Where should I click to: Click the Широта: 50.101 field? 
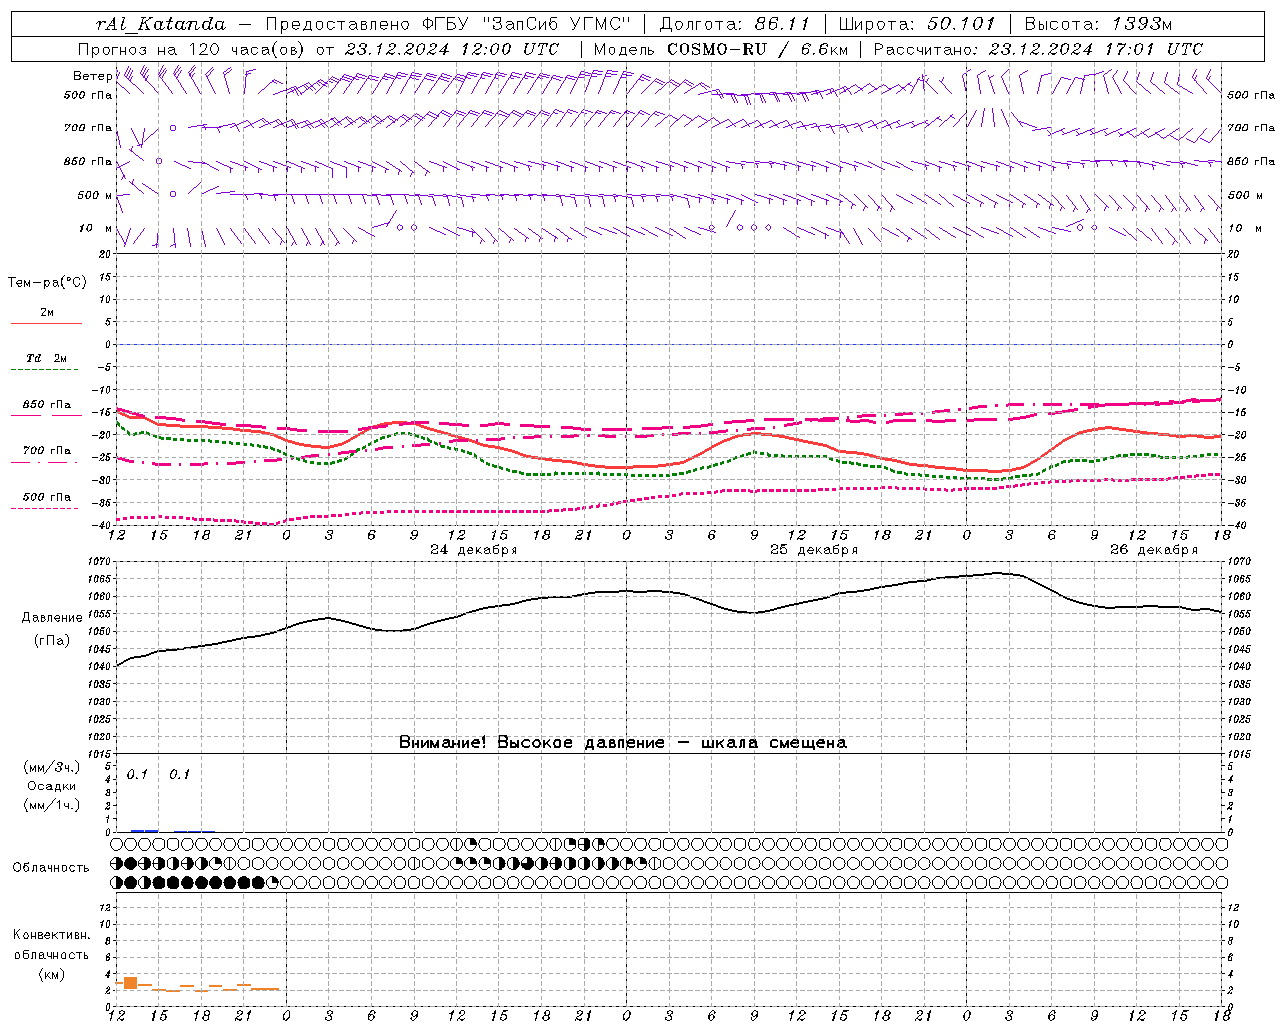(917, 24)
